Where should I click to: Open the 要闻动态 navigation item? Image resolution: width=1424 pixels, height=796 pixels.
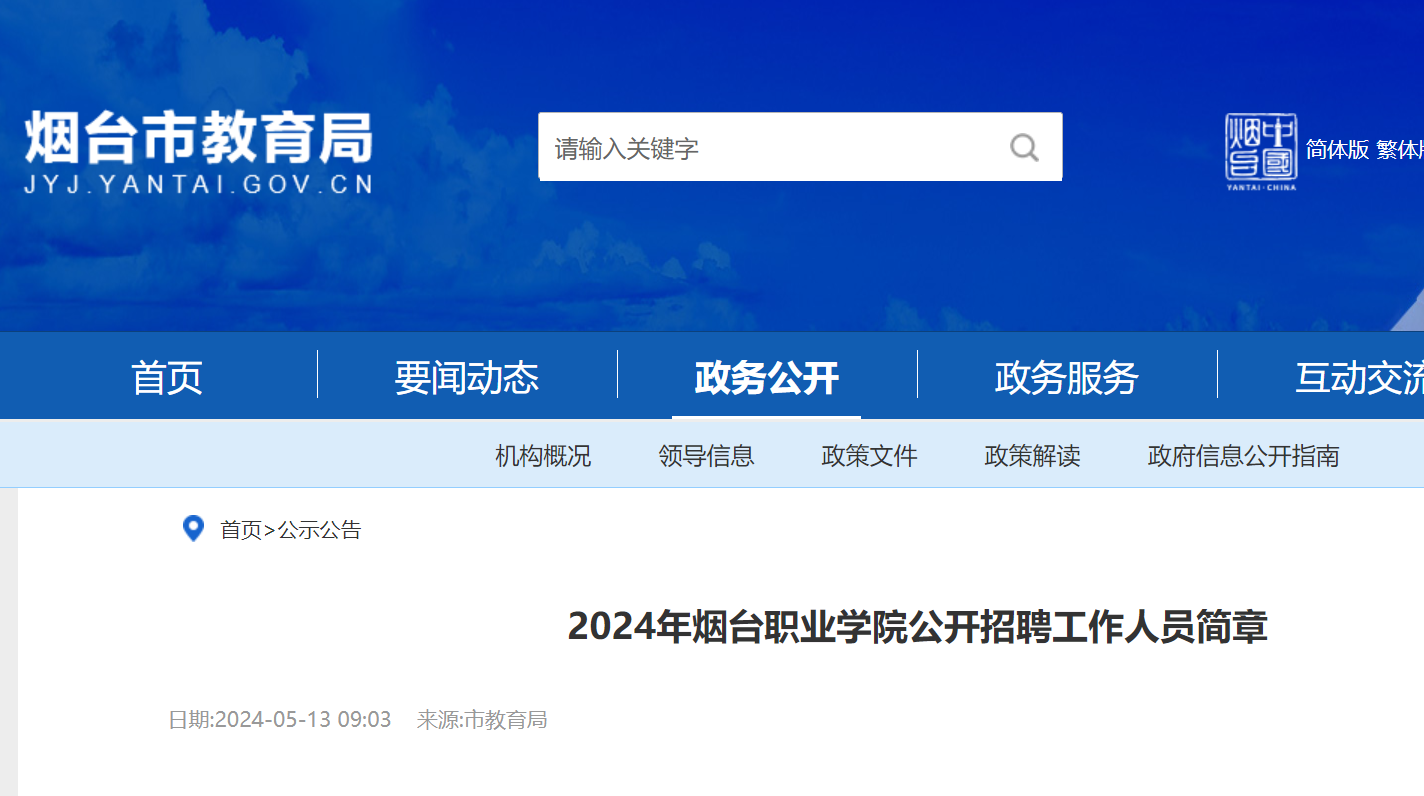click(467, 377)
